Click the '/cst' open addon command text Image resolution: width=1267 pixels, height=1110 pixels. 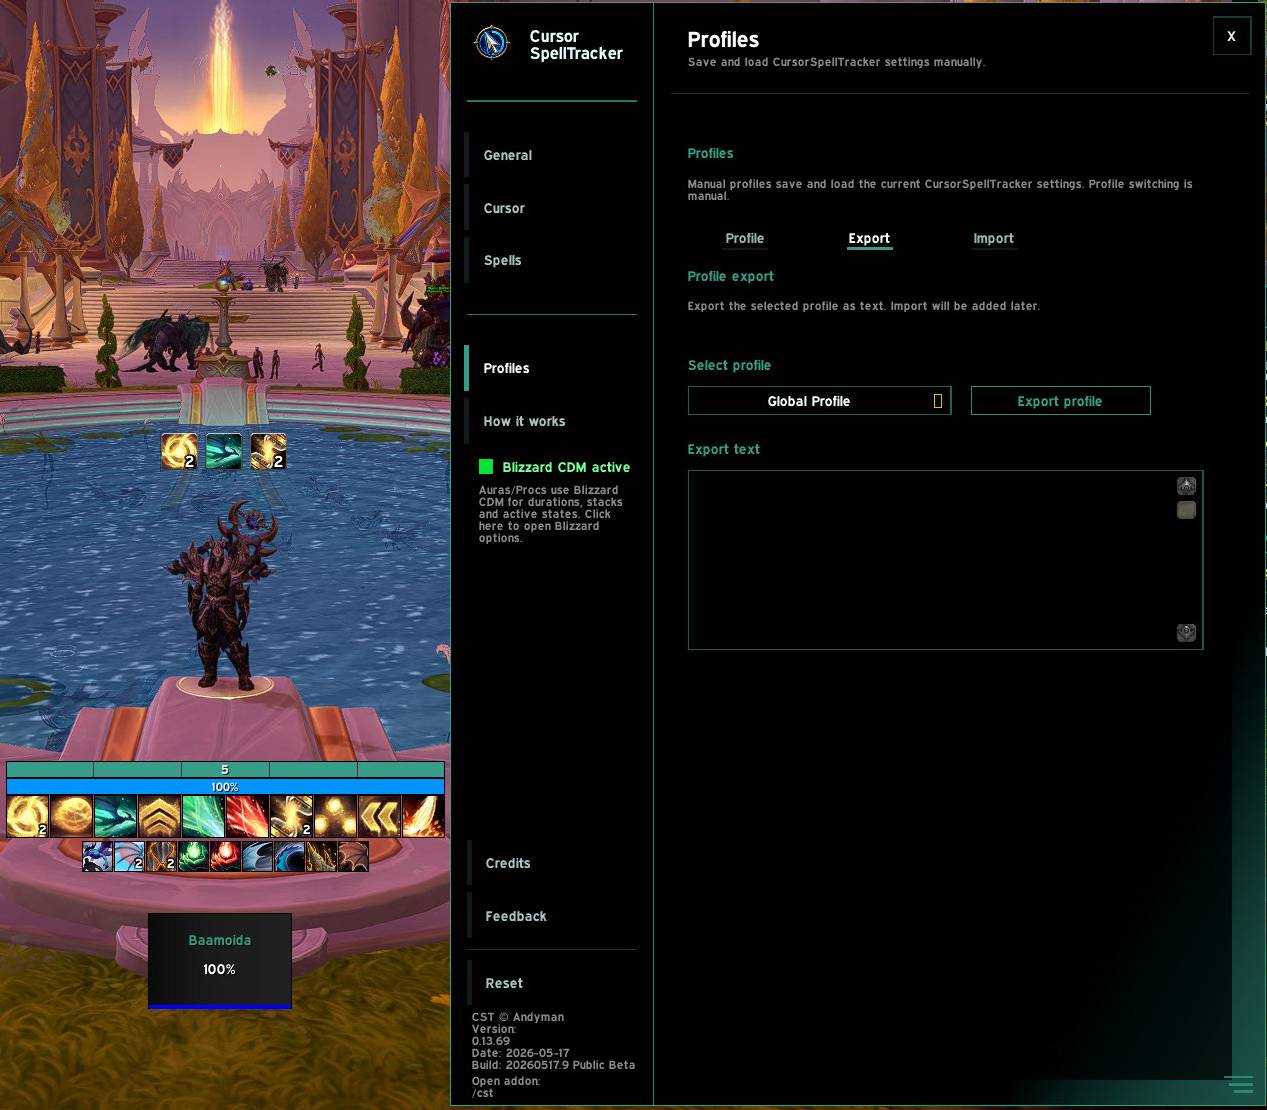[482, 1093]
